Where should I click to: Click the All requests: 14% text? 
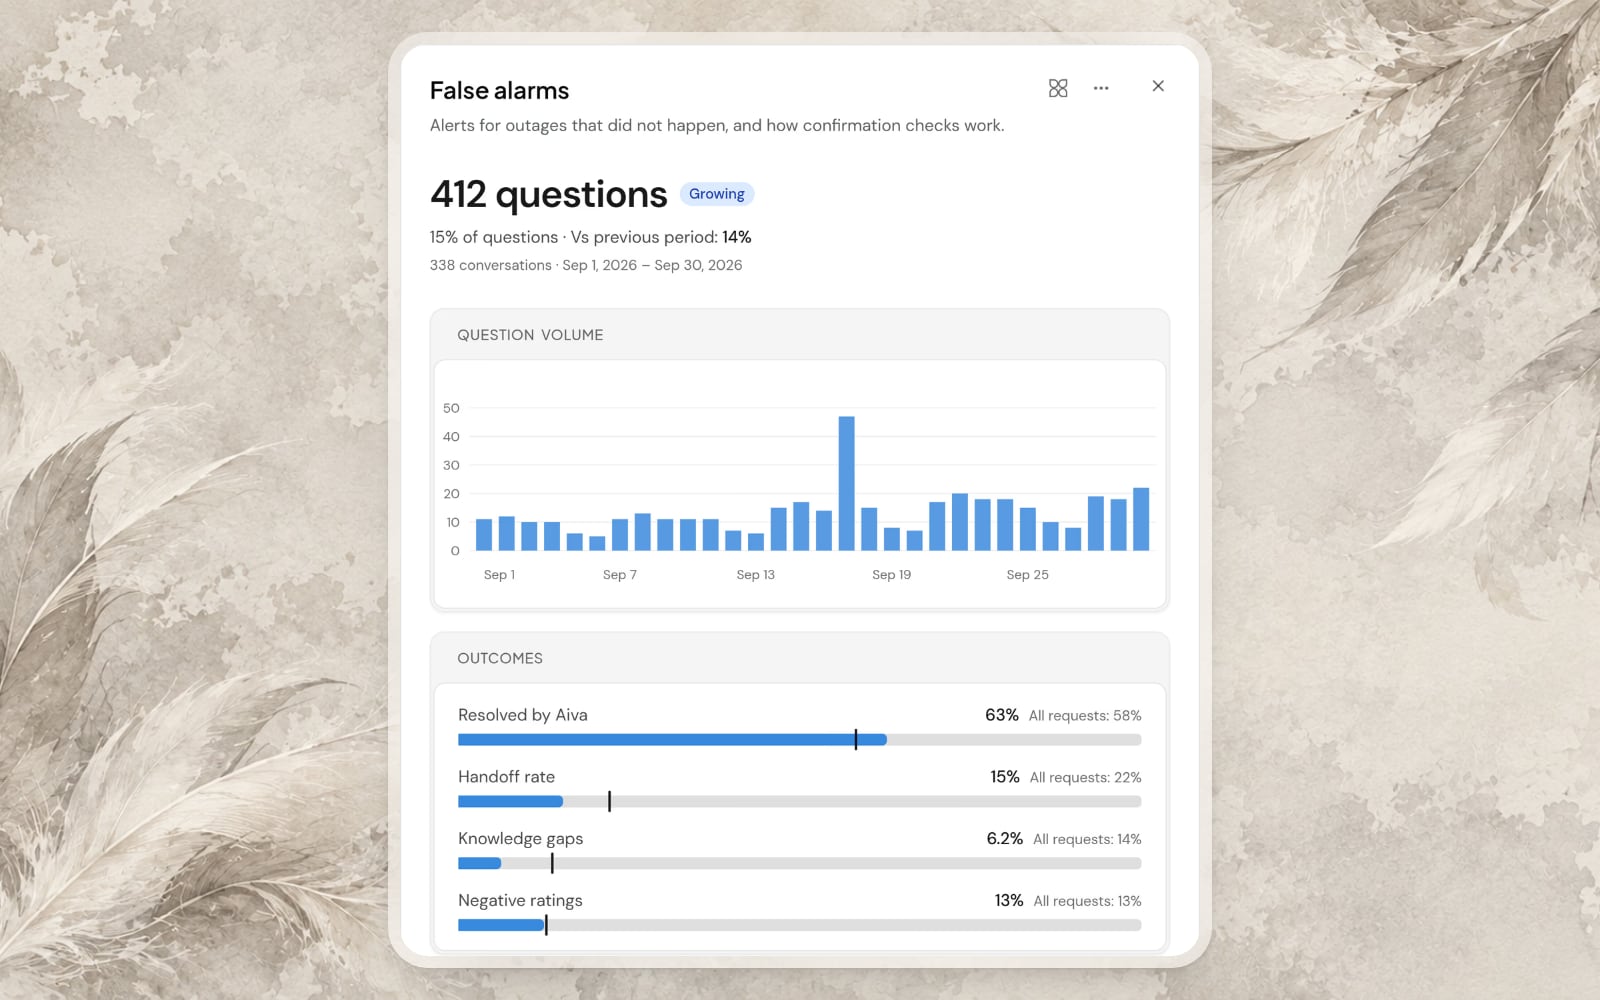coord(1087,840)
